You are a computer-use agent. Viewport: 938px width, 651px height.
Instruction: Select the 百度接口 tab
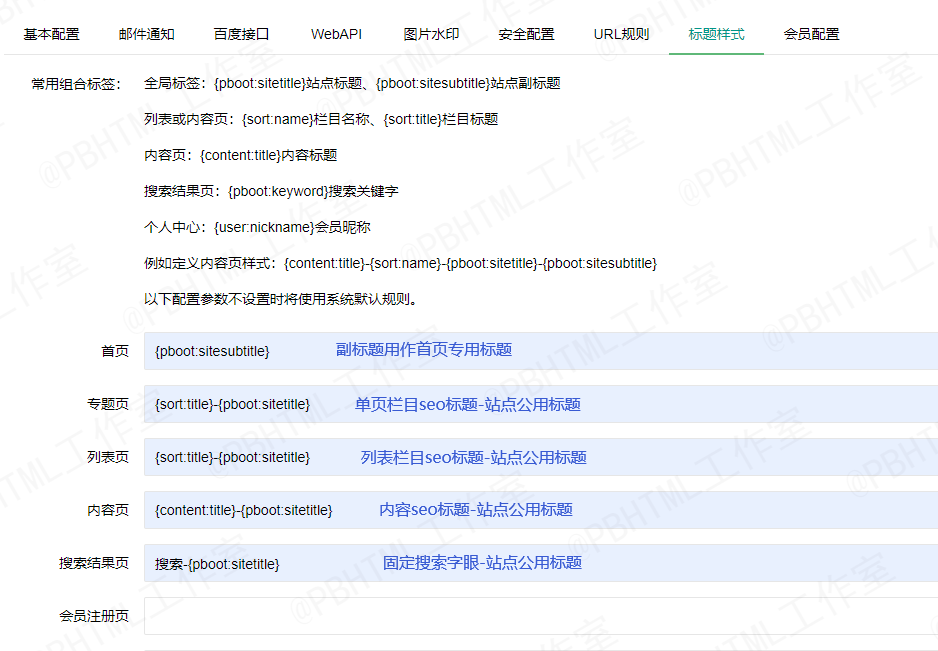point(241,34)
